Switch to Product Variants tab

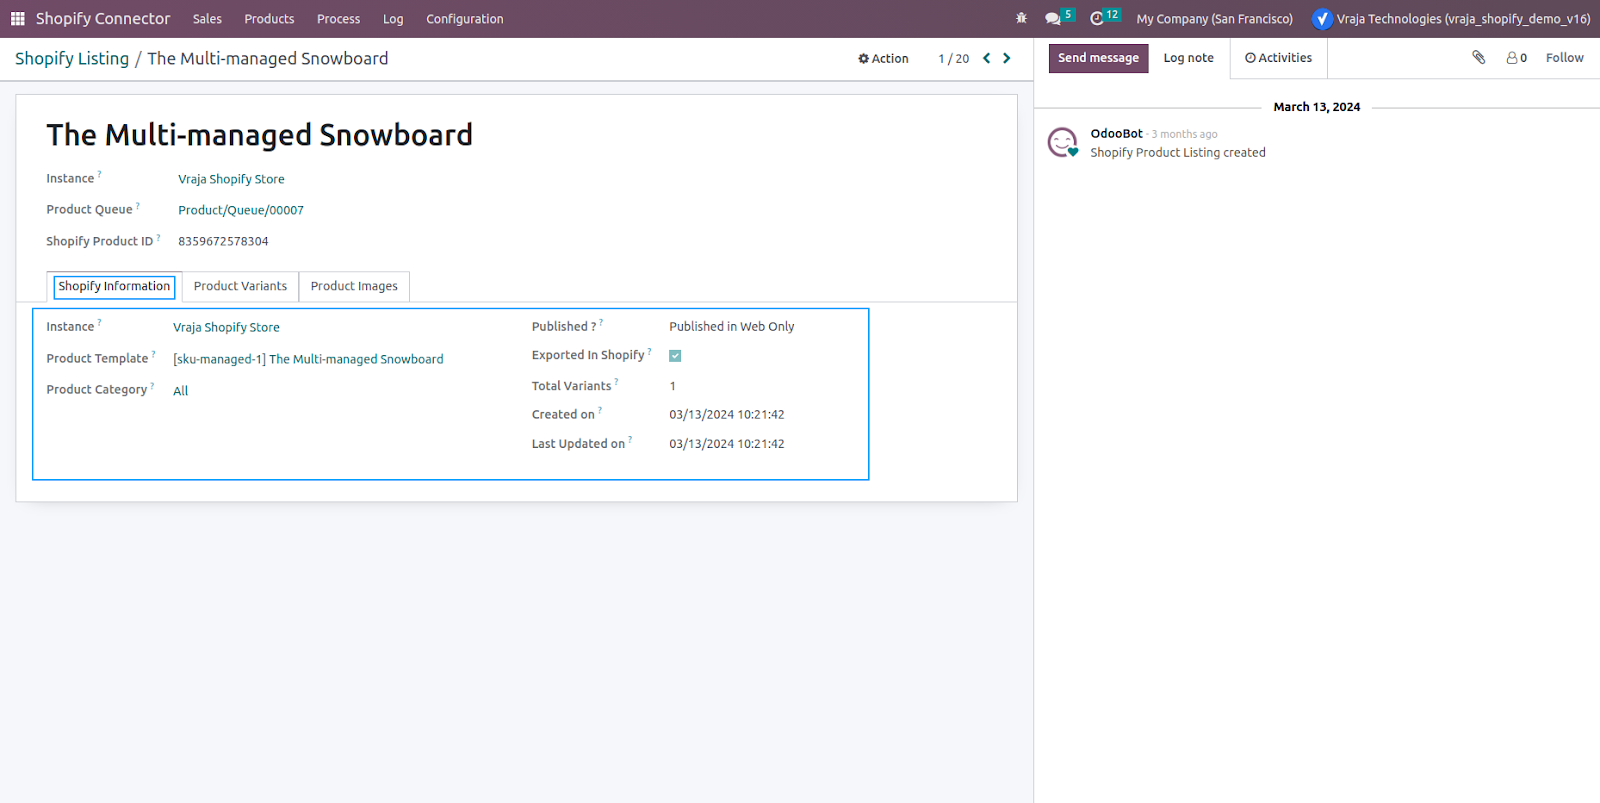pos(240,286)
